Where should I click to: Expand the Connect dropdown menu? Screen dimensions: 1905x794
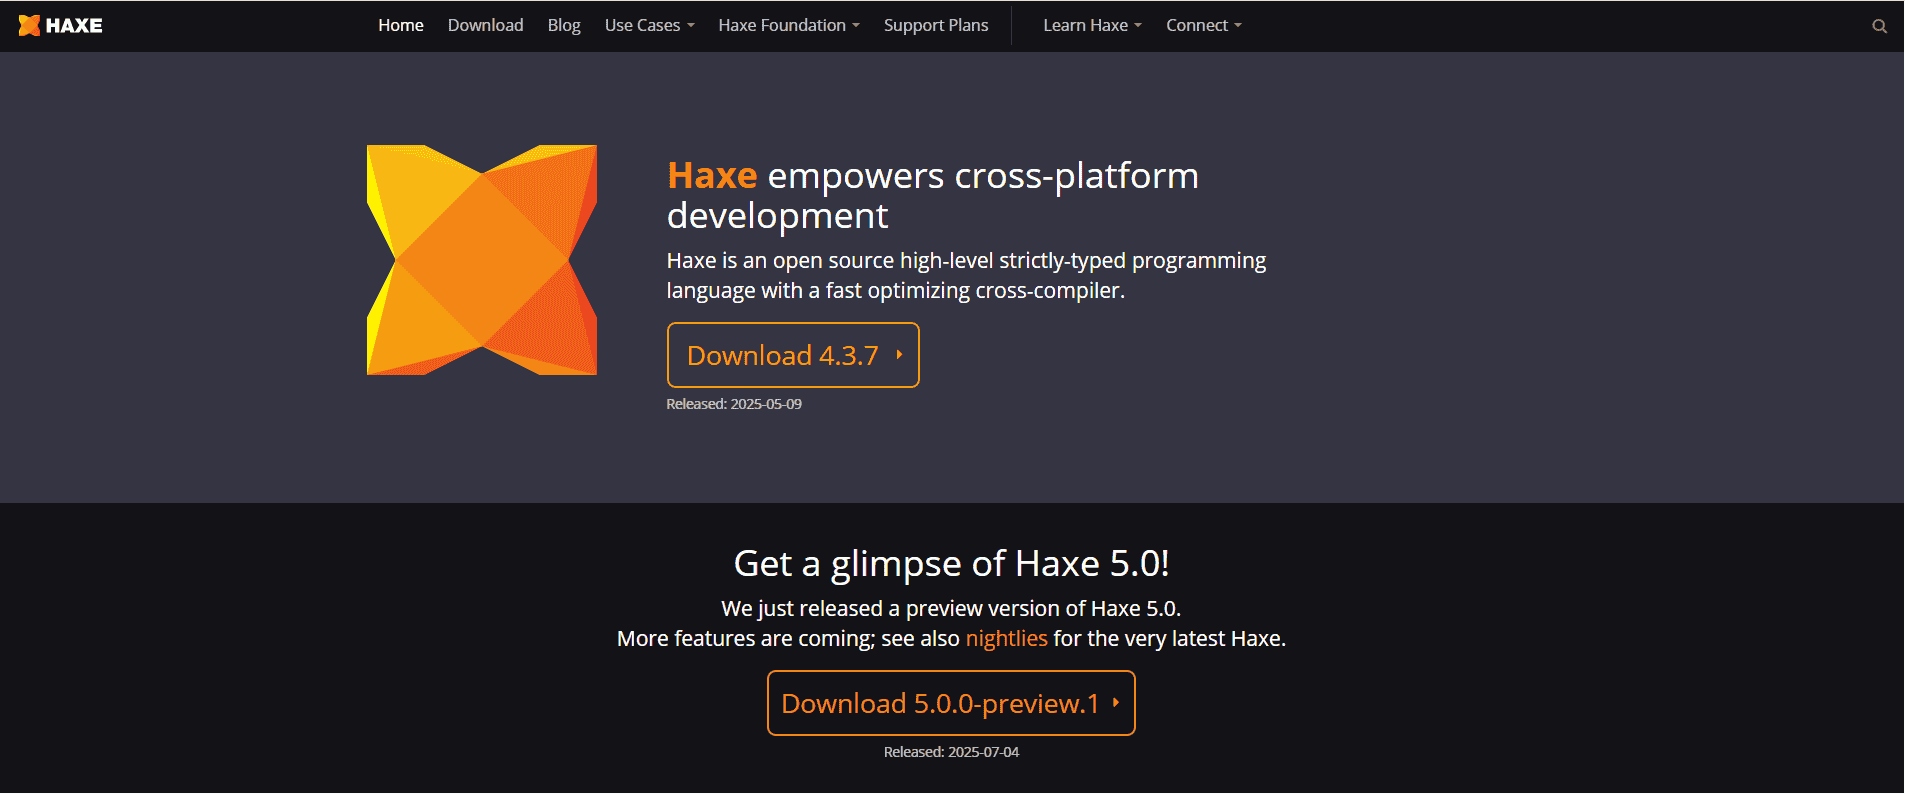(x=1204, y=25)
